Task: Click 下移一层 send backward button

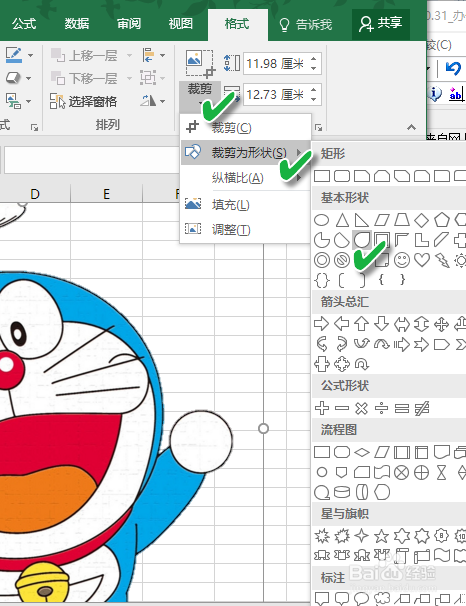Action: click(84, 78)
